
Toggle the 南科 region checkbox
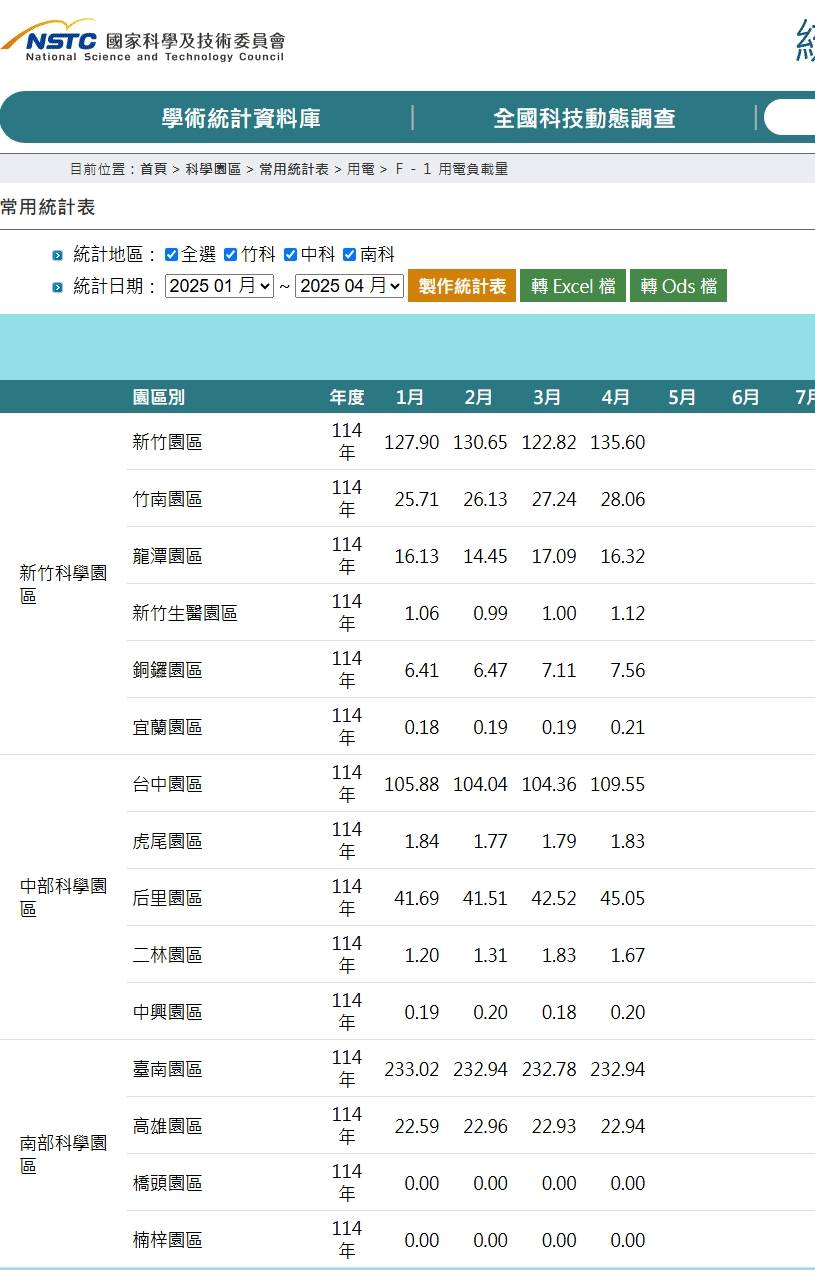349,255
